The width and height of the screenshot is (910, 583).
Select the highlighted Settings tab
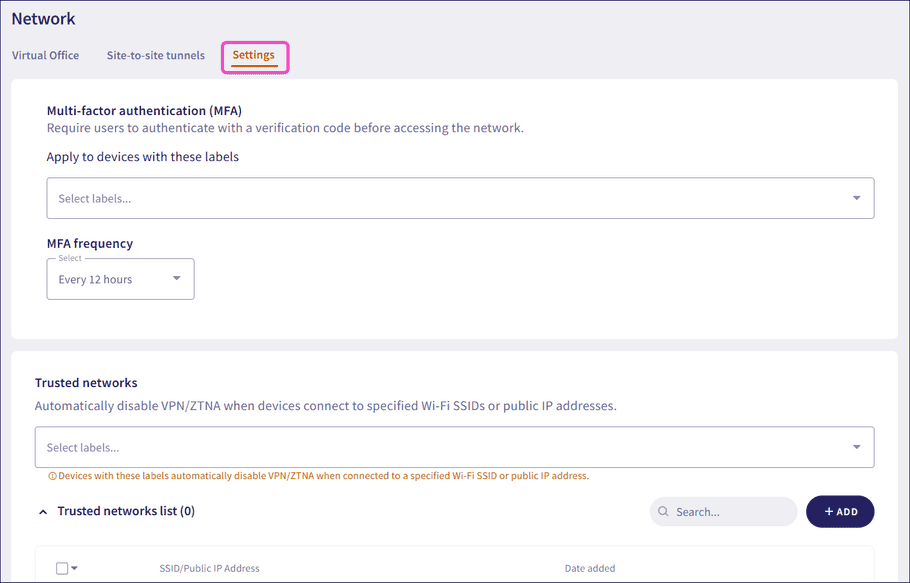[x=254, y=56]
